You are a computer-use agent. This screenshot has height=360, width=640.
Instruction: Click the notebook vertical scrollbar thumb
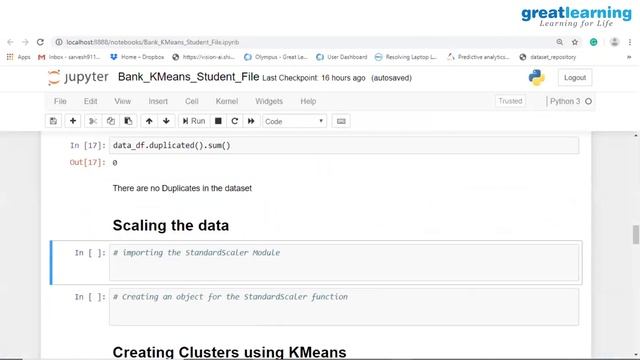[x=636, y=234]
